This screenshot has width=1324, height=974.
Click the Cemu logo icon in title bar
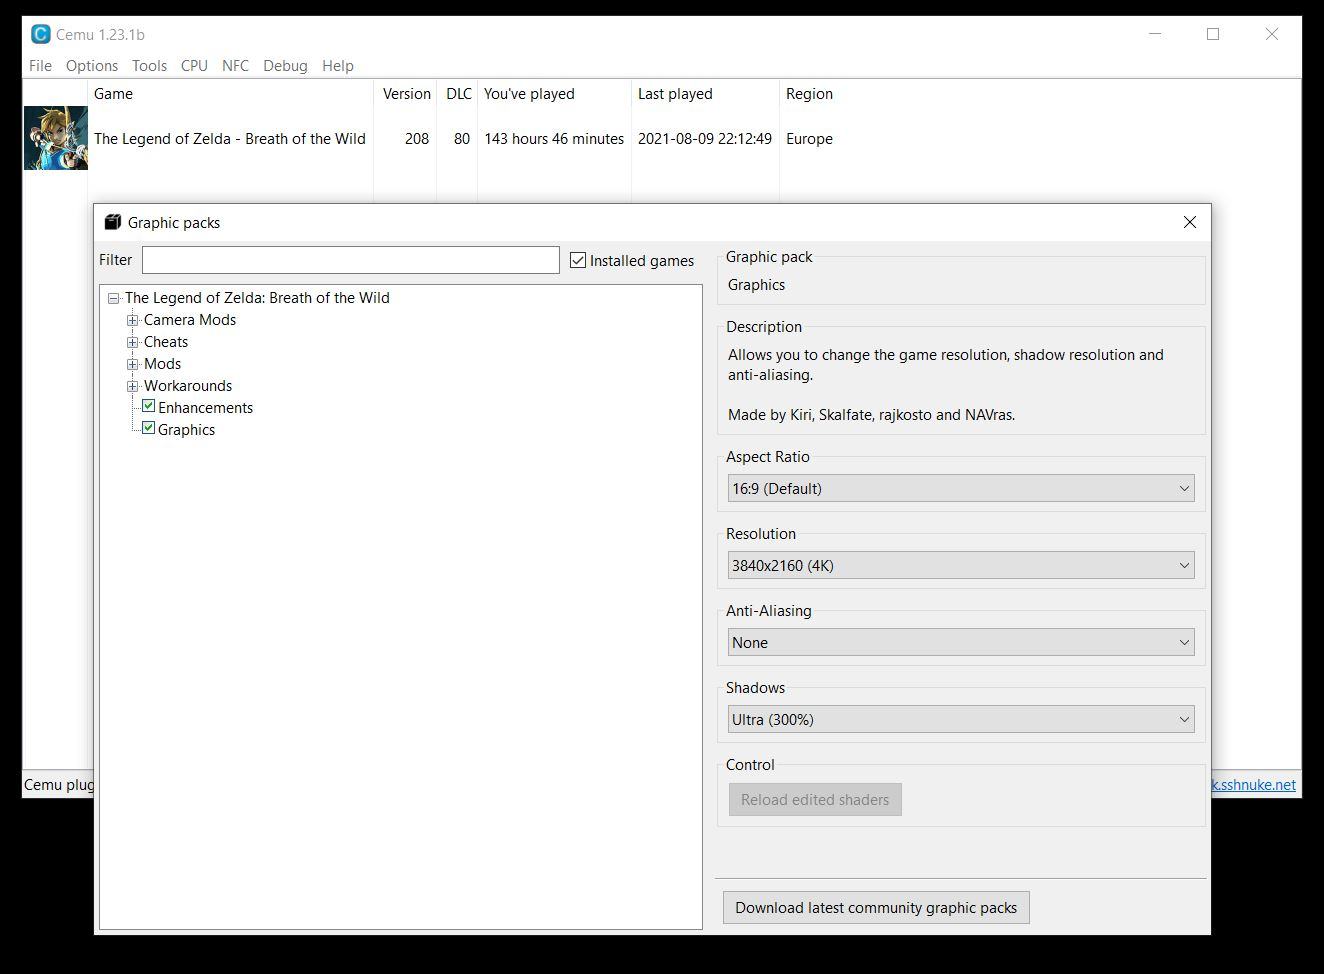click(40, 34)
